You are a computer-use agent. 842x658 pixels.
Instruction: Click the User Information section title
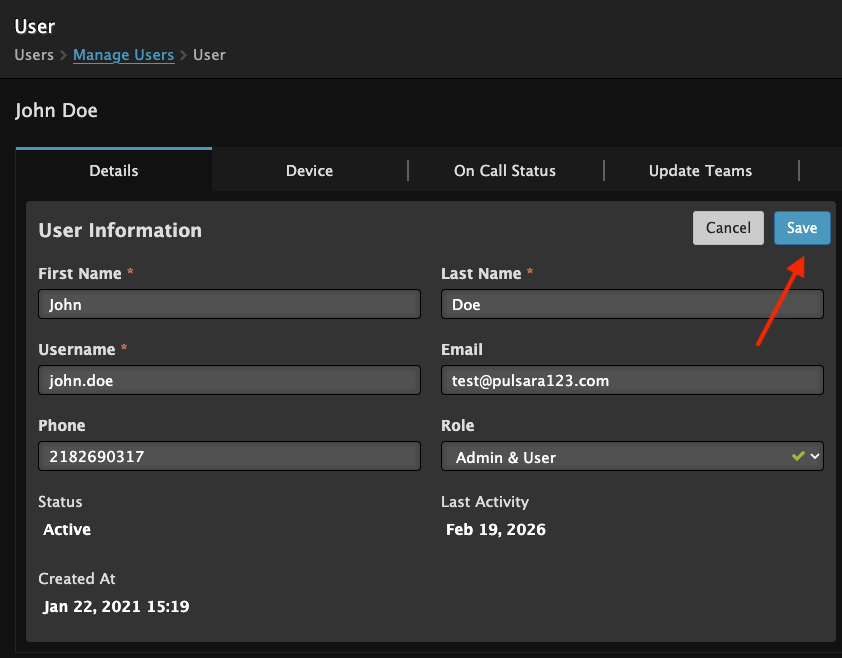[x=120, y=230]
